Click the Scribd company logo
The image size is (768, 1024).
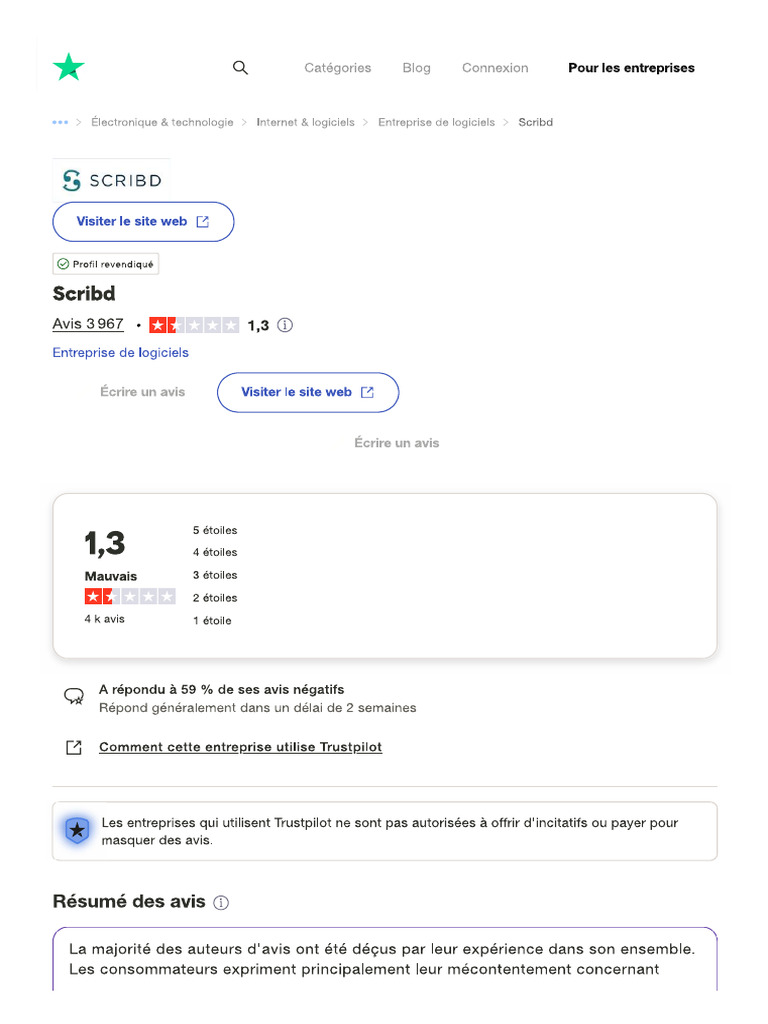(x=111, y=180)
